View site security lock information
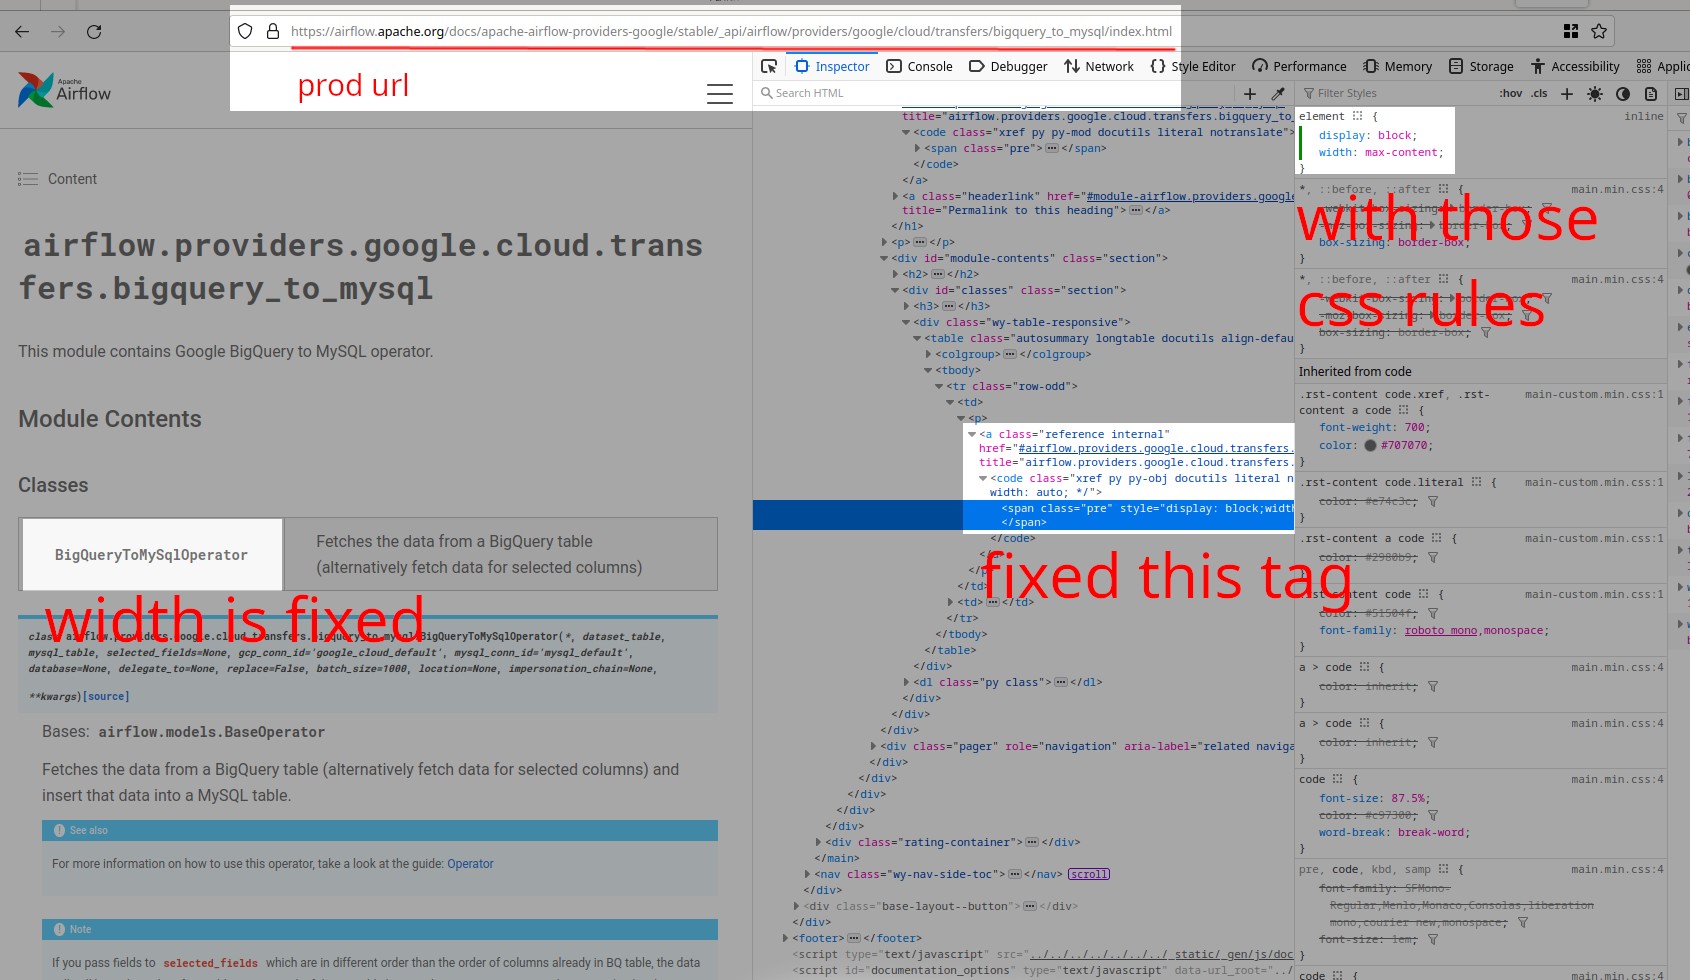The height and width of the screenshot is (980, 1690). [x=272, y=31]
